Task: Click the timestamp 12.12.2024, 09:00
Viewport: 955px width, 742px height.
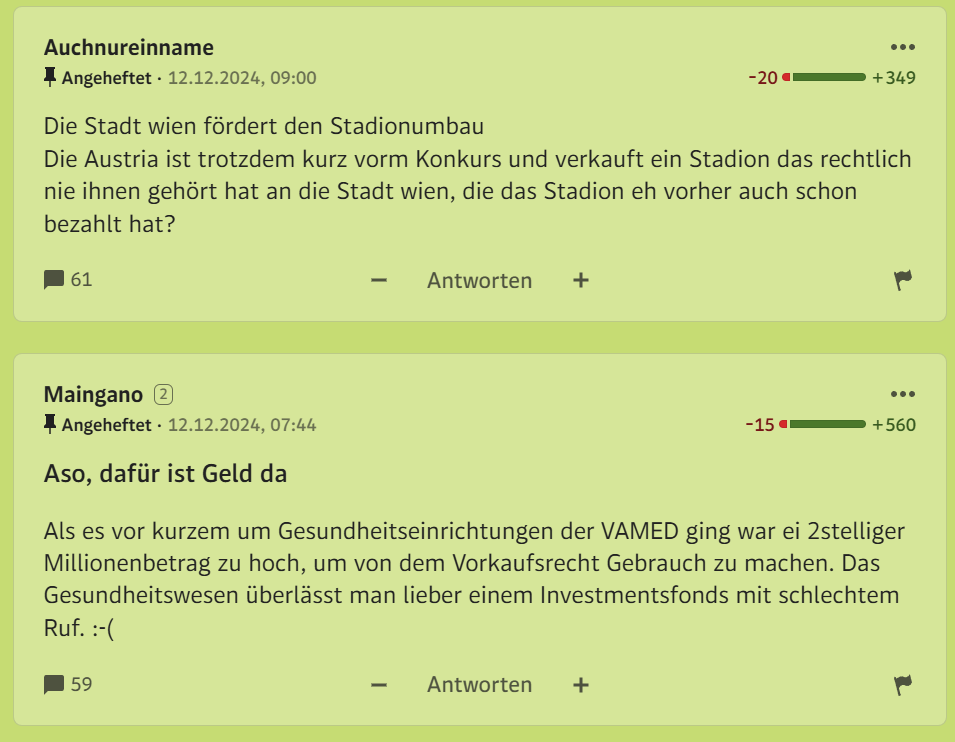Action: [242, 78]
